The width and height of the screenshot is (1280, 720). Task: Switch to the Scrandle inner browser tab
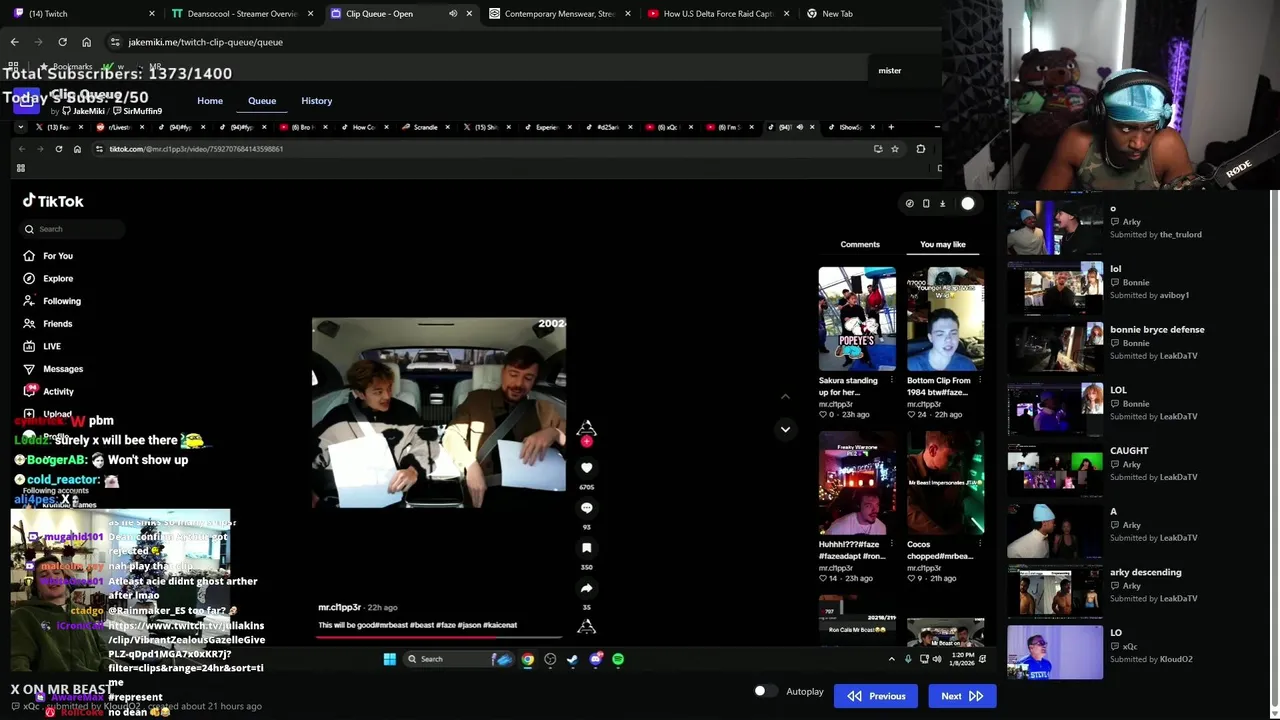click(x=425, y=127)
